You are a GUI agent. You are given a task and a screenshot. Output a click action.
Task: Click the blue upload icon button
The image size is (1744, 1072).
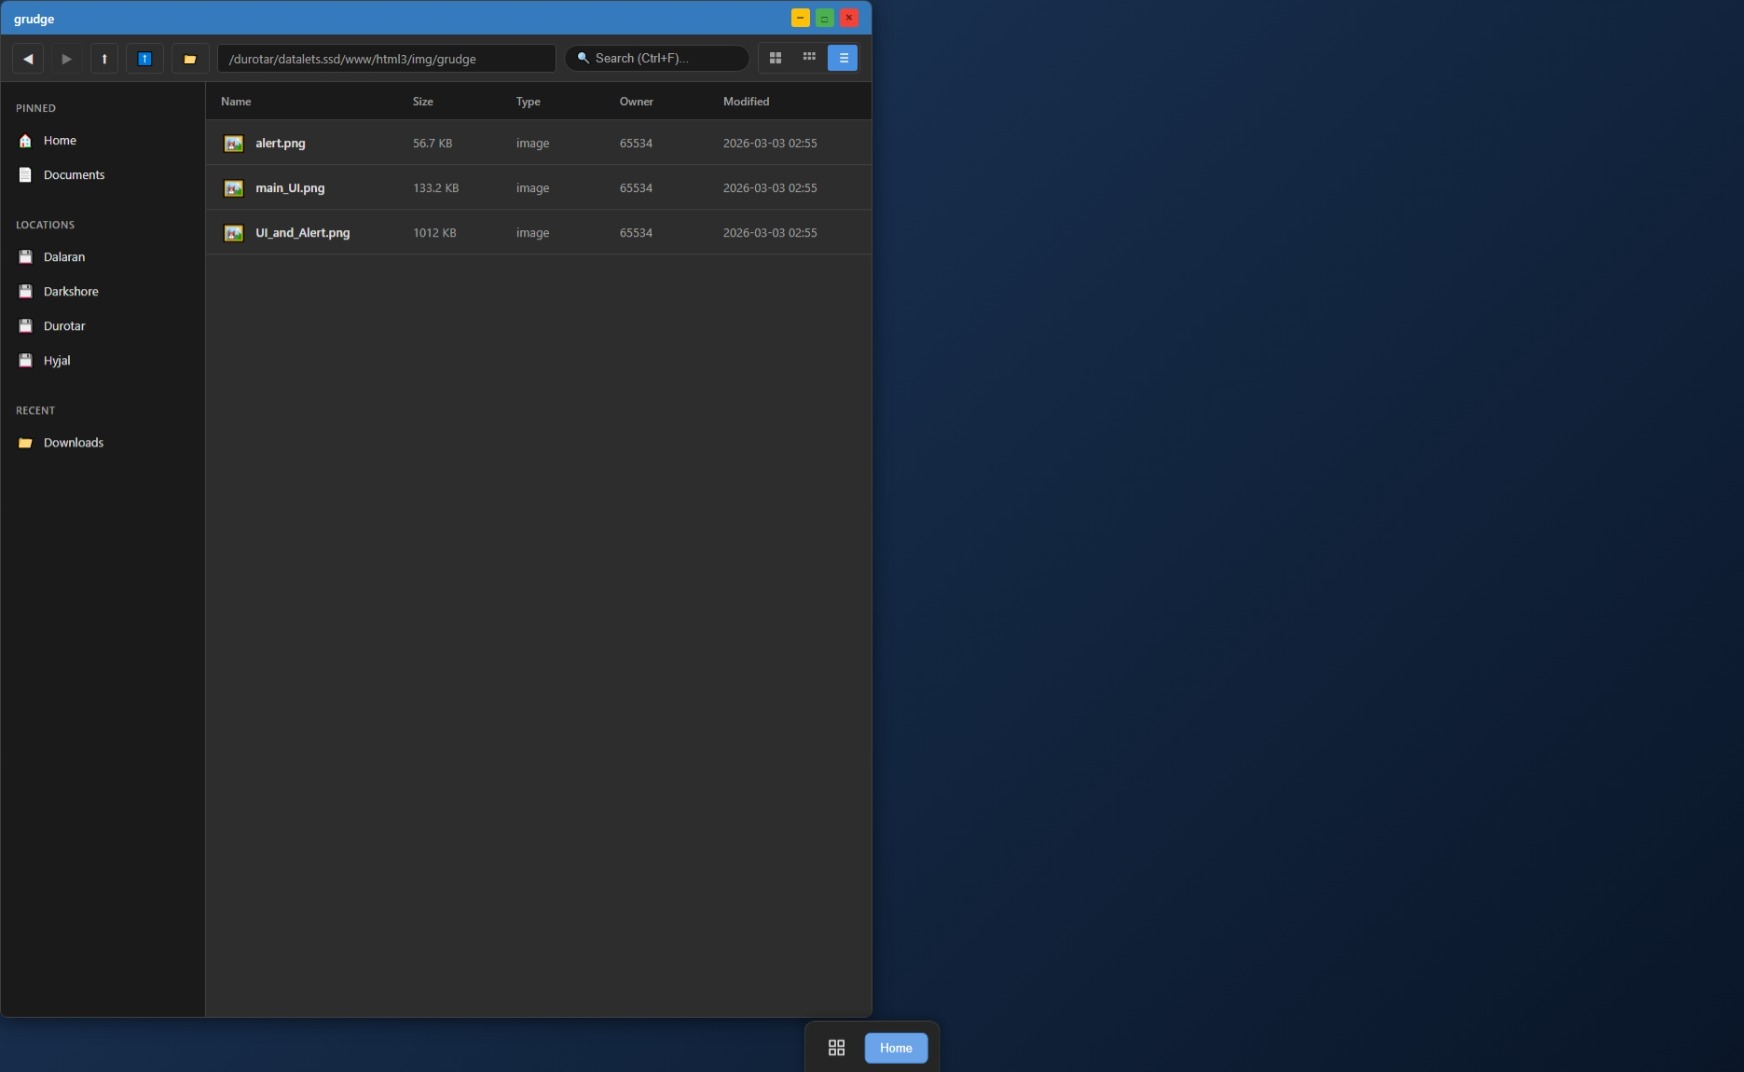pyautogui.click(x=145, y=59)
